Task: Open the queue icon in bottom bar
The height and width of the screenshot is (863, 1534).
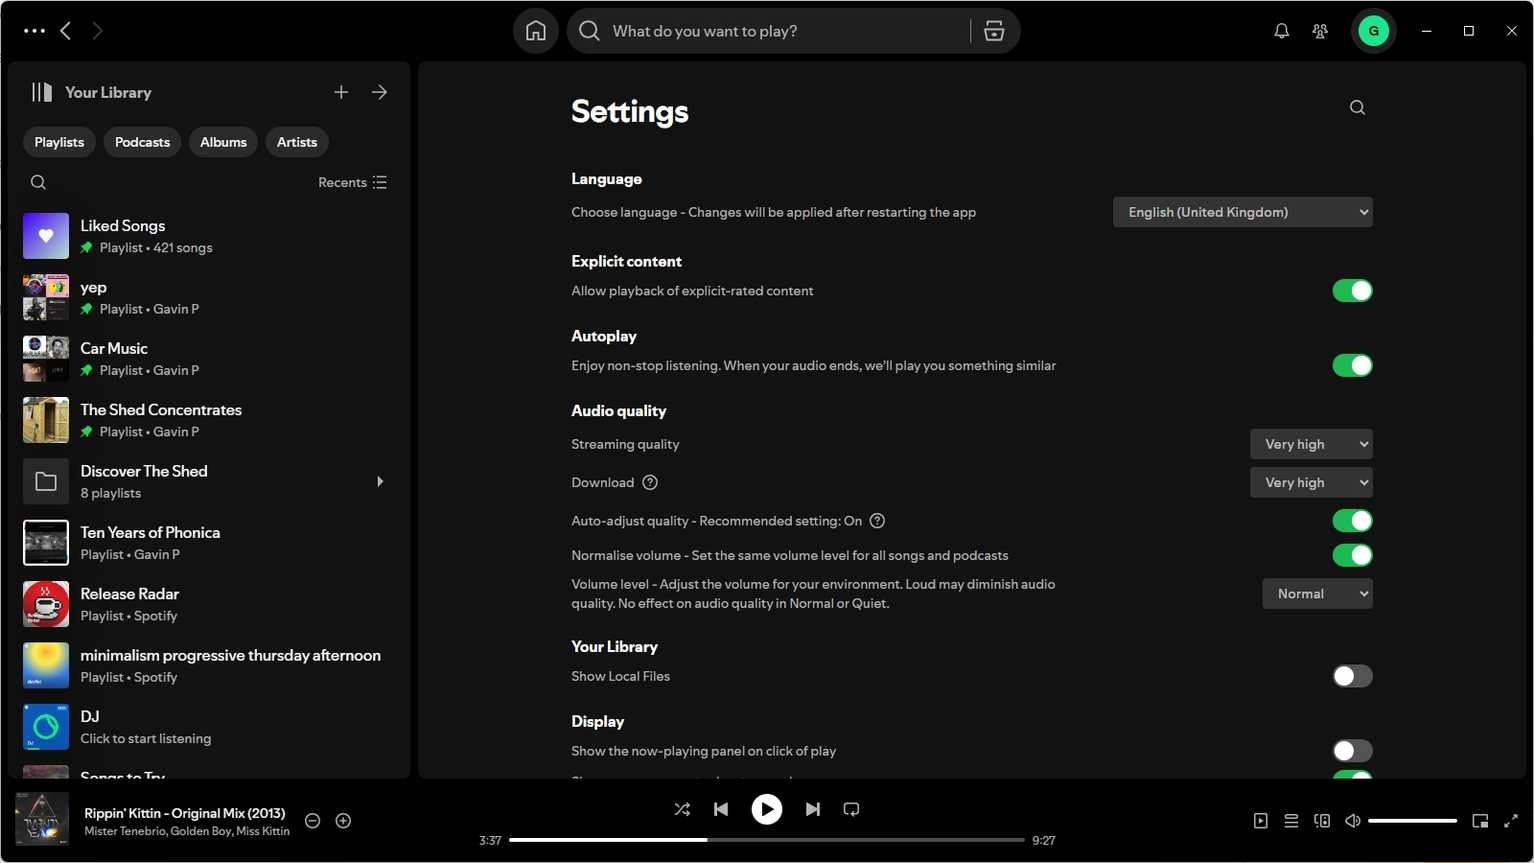Action: click(x=1291, y=821)
